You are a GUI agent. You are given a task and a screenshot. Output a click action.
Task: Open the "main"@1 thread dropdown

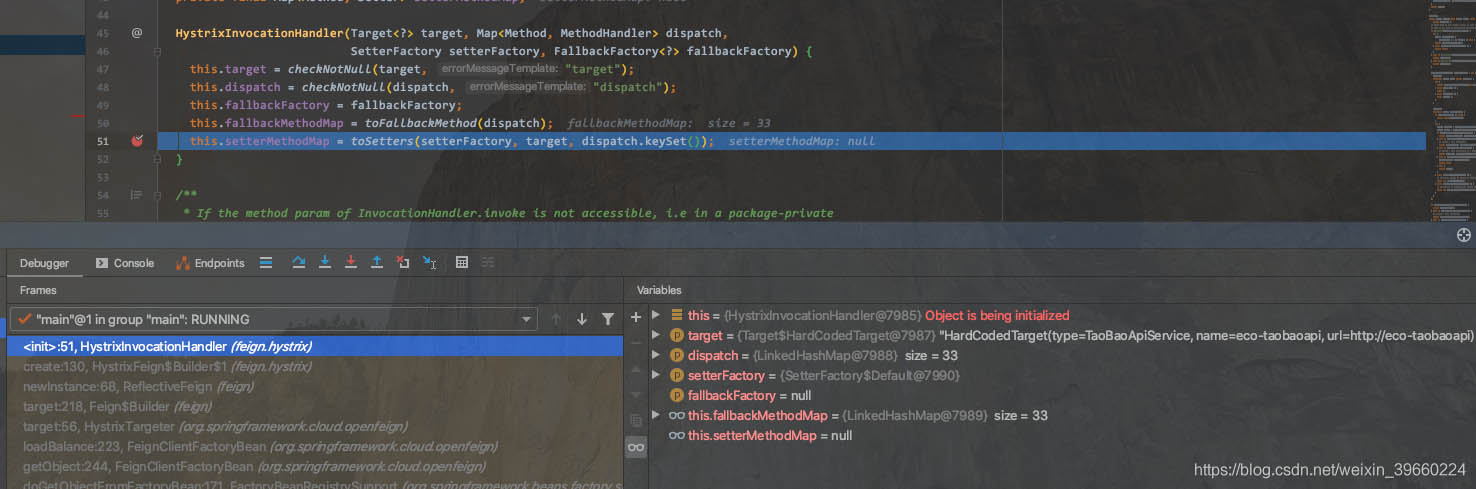click(x=527, y=319)
